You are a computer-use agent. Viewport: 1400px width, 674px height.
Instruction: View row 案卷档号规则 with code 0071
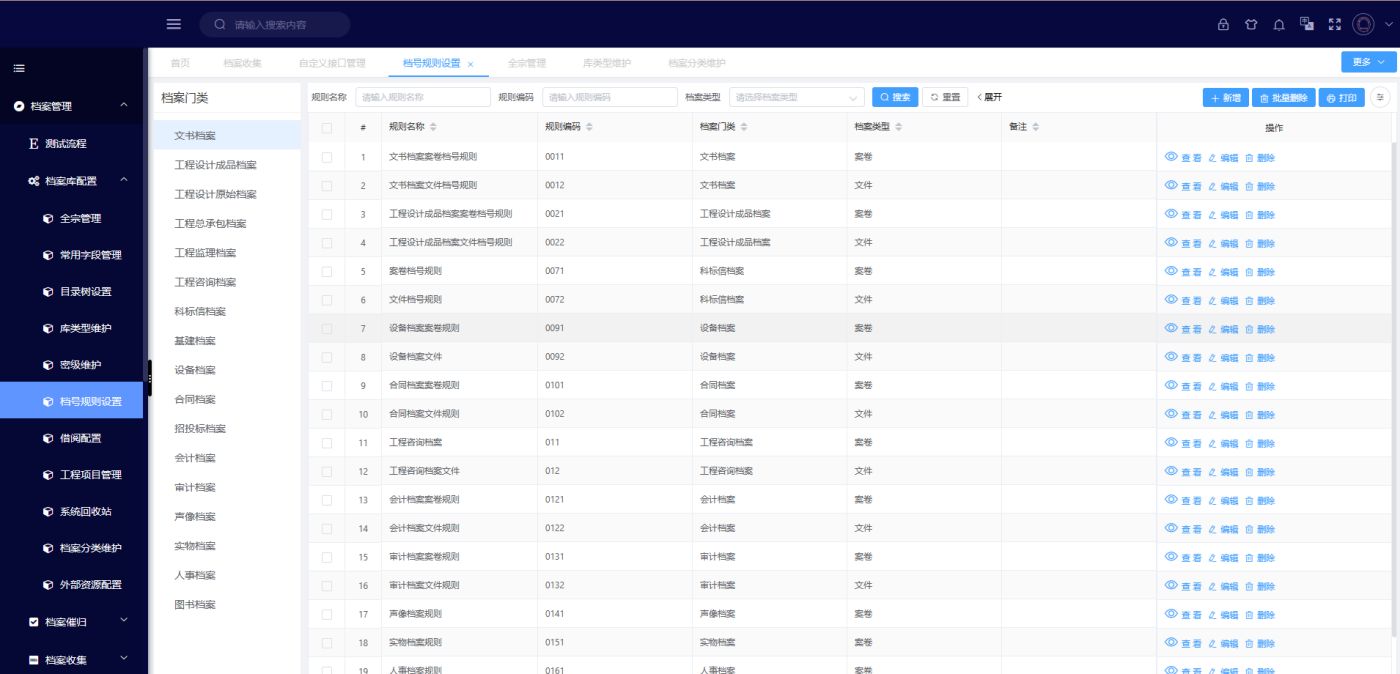click(1184, 271)
